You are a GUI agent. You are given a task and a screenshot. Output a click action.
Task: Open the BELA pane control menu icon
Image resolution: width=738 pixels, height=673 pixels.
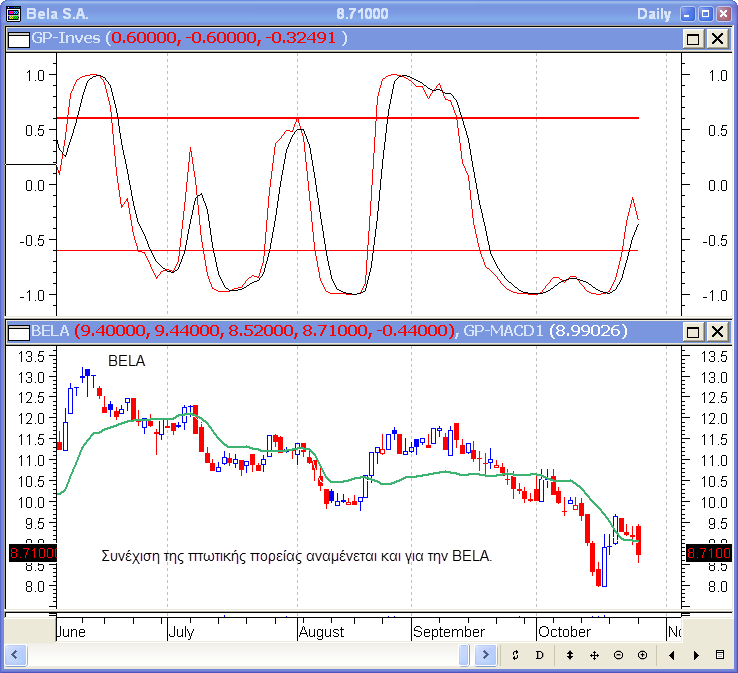(18, 331)
